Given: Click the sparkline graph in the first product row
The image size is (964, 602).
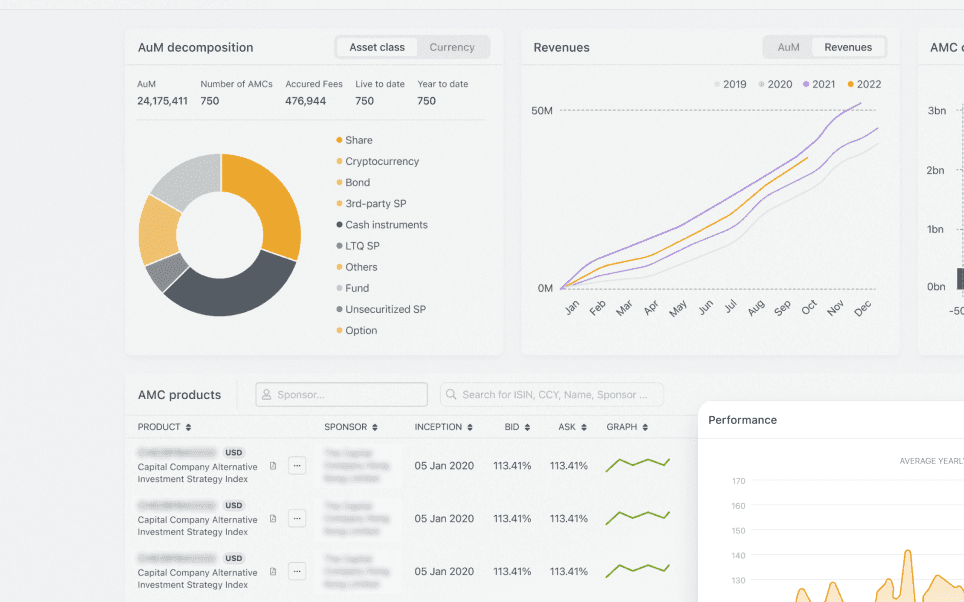Looking at the screenshot, I should click(638, 465).
